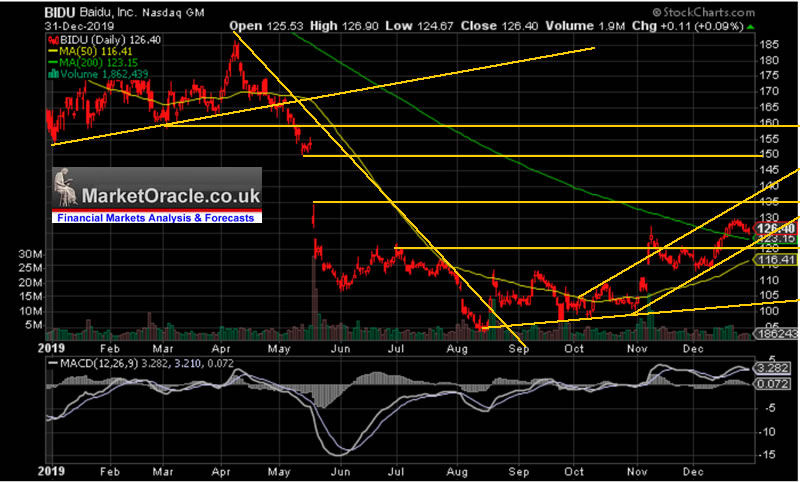Click the 30M volume axis label
Screen dimensions: 800x482
click(32, 255)
